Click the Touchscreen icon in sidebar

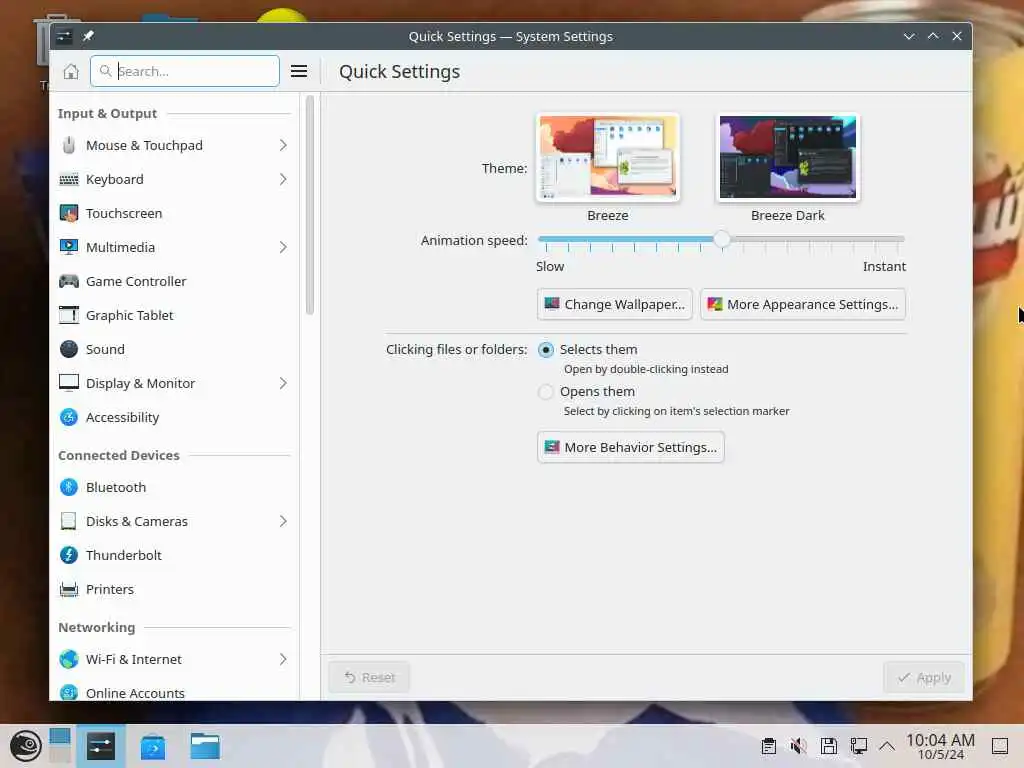pyautogui.click(x=69, y=213)
